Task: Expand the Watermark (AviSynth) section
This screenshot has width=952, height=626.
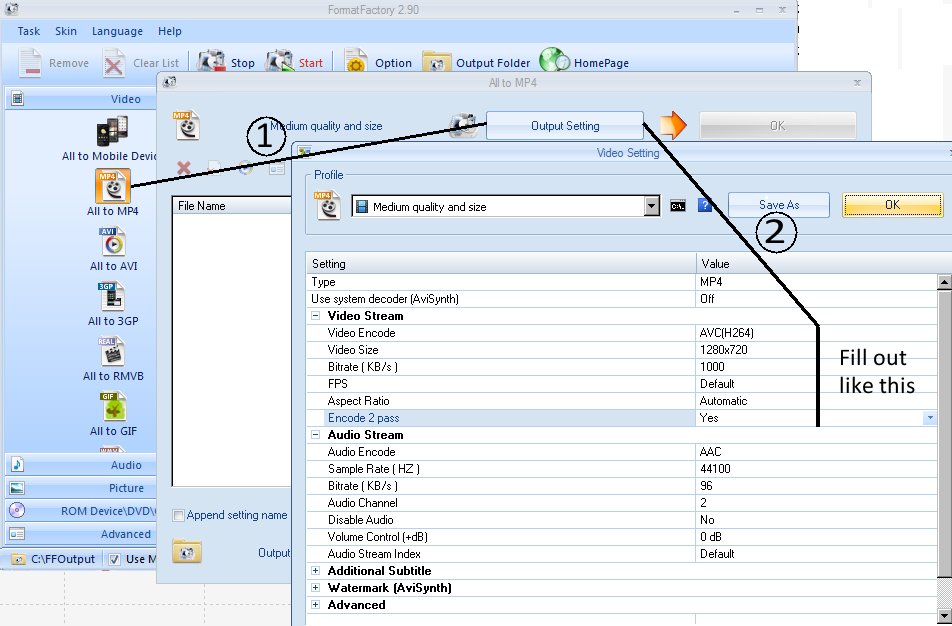Action: 315,588
